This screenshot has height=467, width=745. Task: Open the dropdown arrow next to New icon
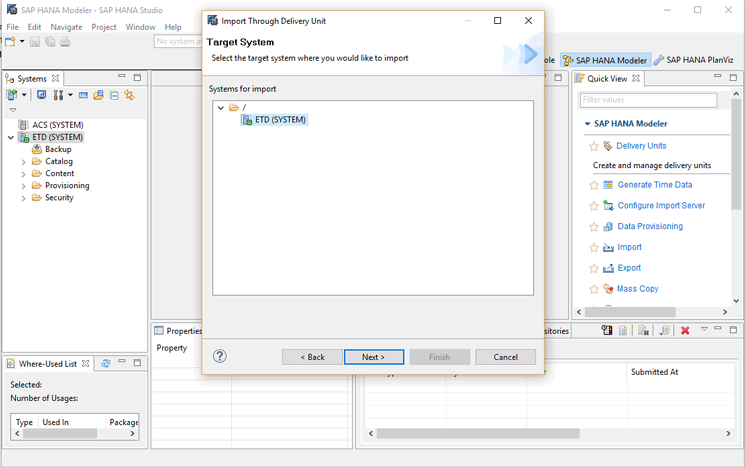tap(22, 42)
